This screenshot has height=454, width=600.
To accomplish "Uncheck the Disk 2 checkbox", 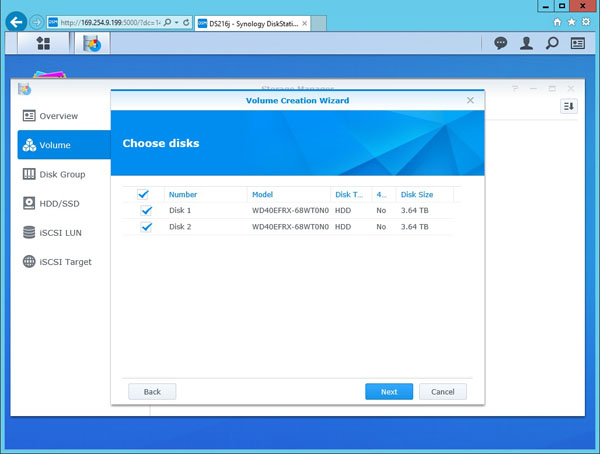I will coord(147,227).
